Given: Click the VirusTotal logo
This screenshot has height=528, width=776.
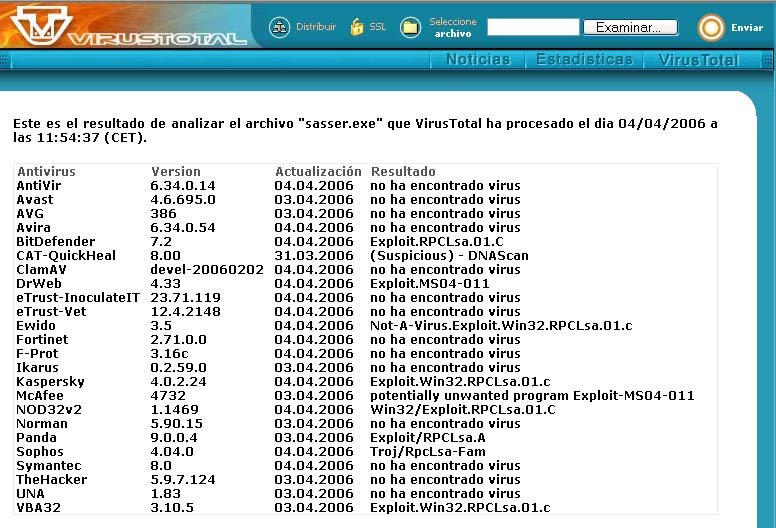Looking at the screenshot, I should click(x=129, y=26).
